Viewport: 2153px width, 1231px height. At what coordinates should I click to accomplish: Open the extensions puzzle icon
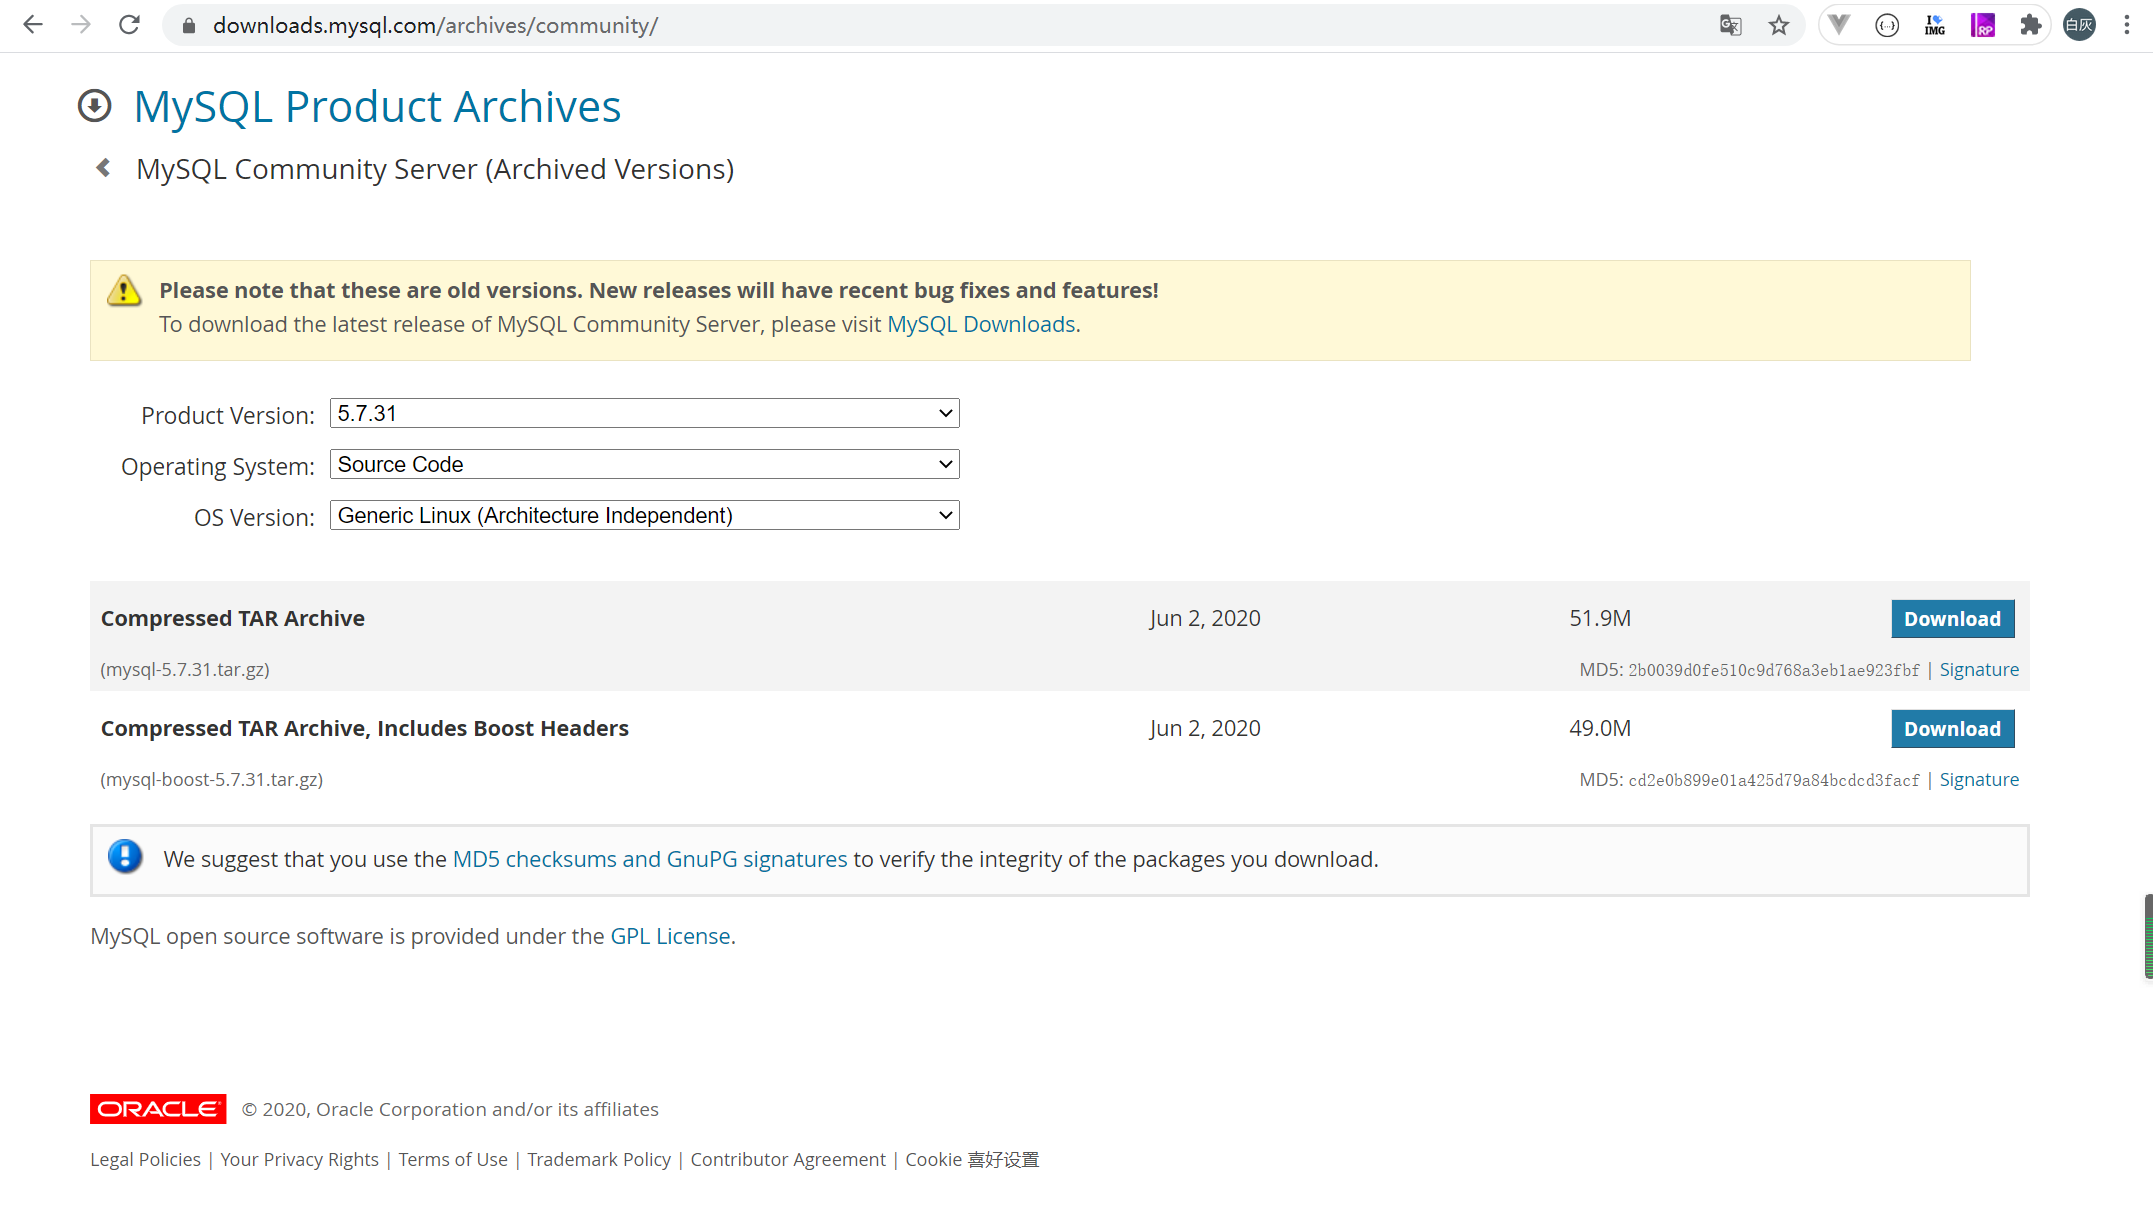tap(2030, 25)
